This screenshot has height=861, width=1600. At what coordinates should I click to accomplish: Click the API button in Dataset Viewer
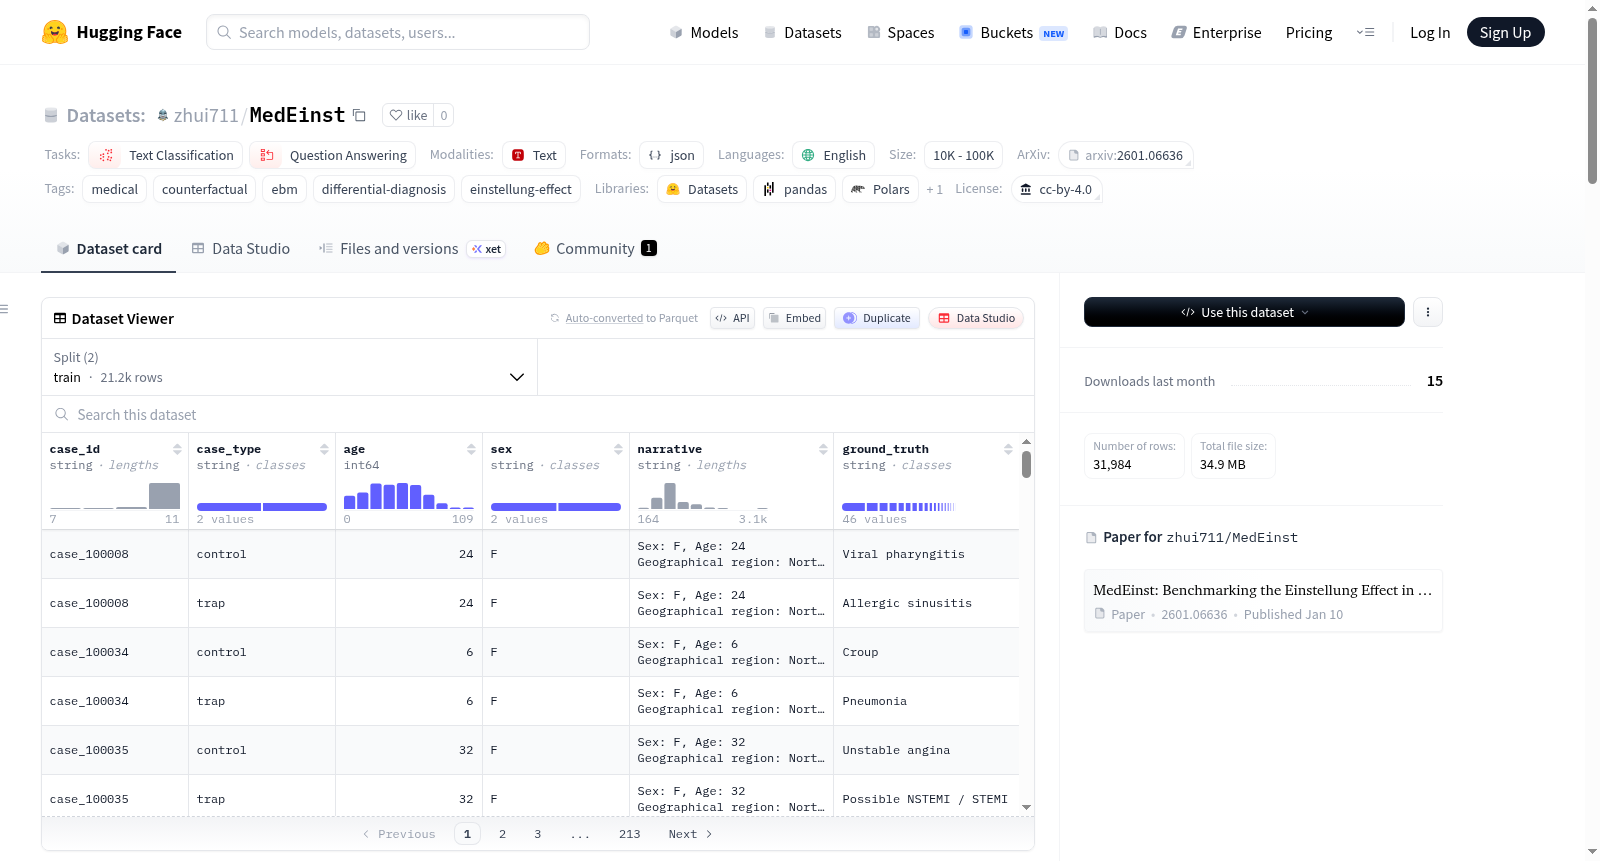pos(733,318)
